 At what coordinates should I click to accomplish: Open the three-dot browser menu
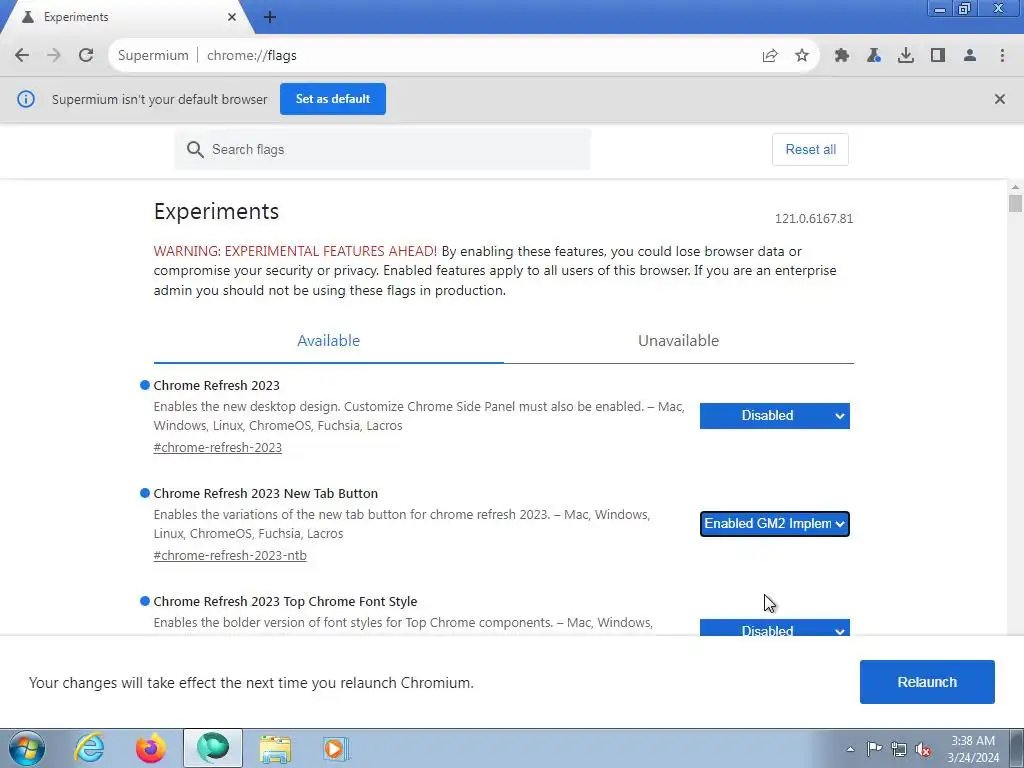[1002, 56]
